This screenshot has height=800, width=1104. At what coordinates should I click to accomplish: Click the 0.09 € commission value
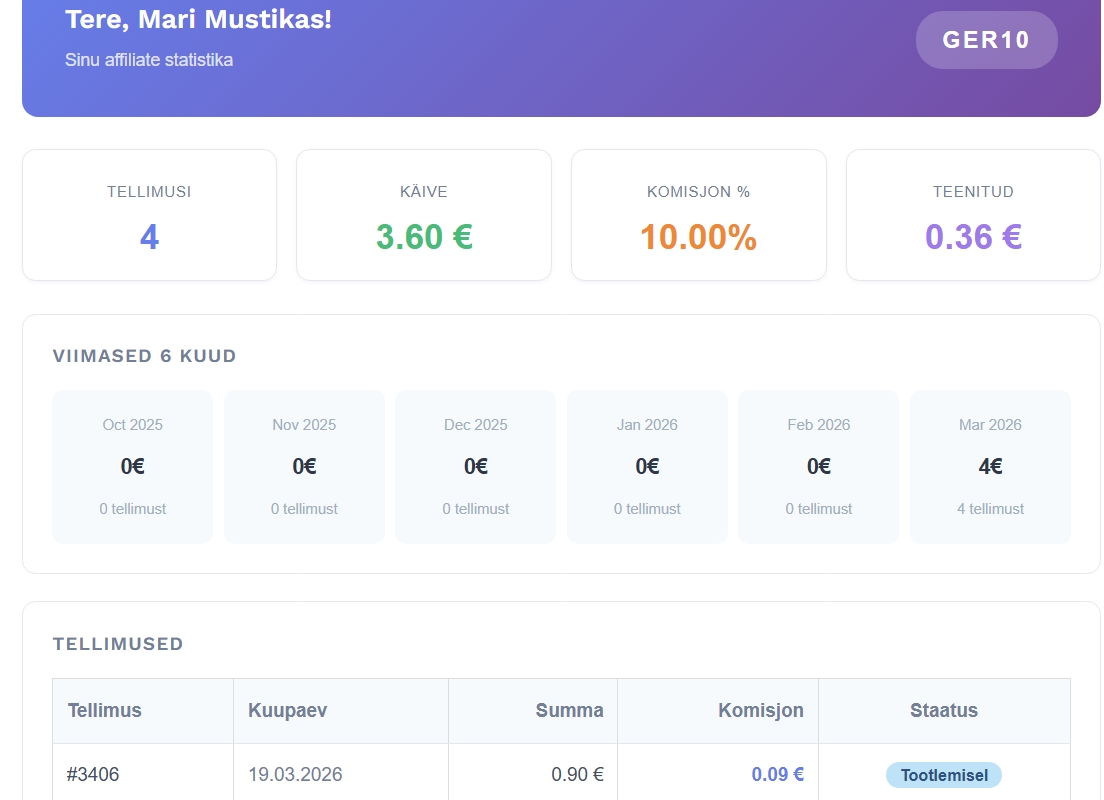tap(777, 775)
